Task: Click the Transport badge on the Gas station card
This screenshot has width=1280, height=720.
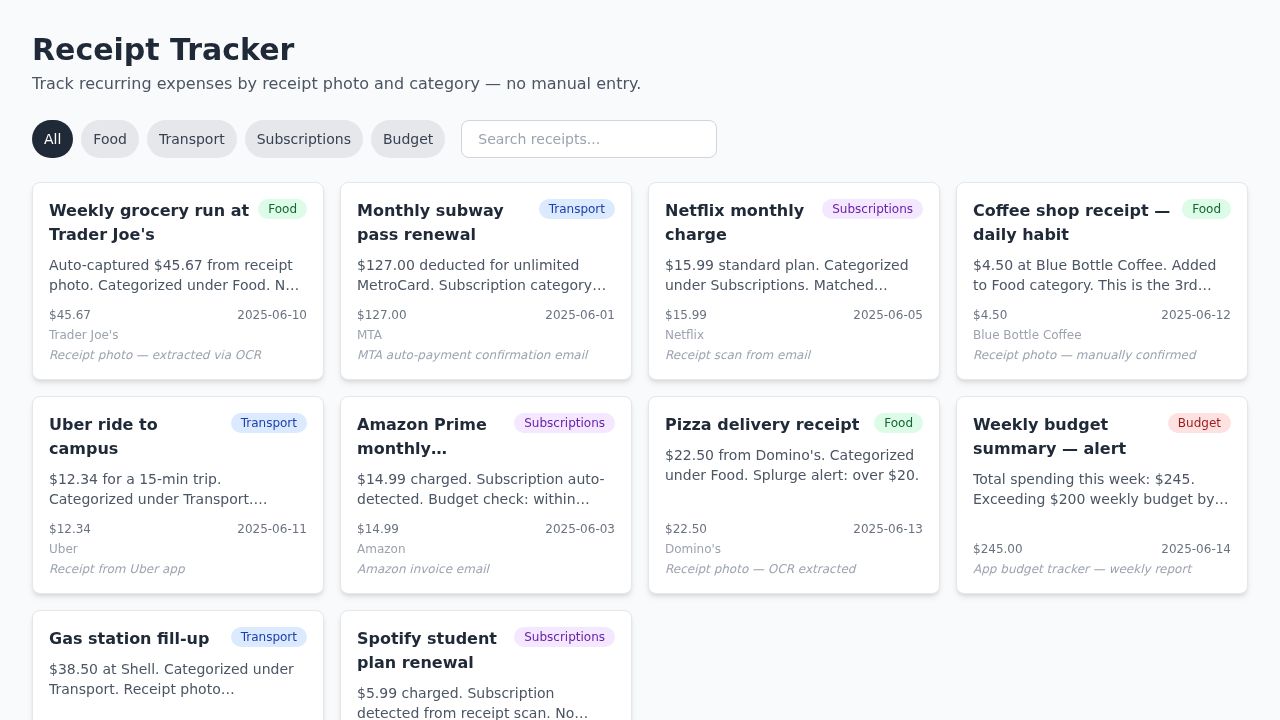Action: tap(269, 637)
